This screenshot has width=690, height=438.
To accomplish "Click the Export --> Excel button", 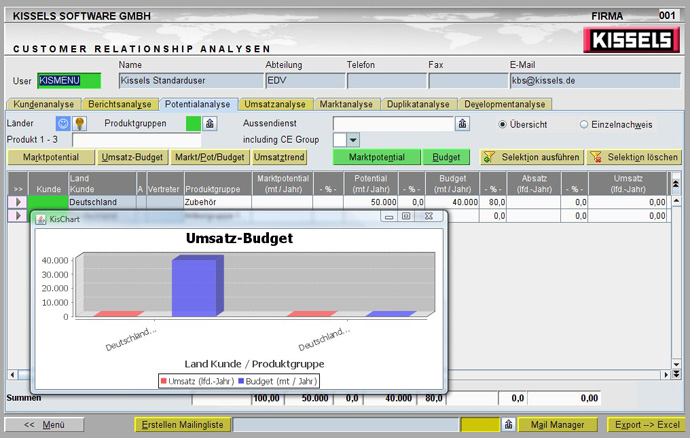I will point(647,424).
